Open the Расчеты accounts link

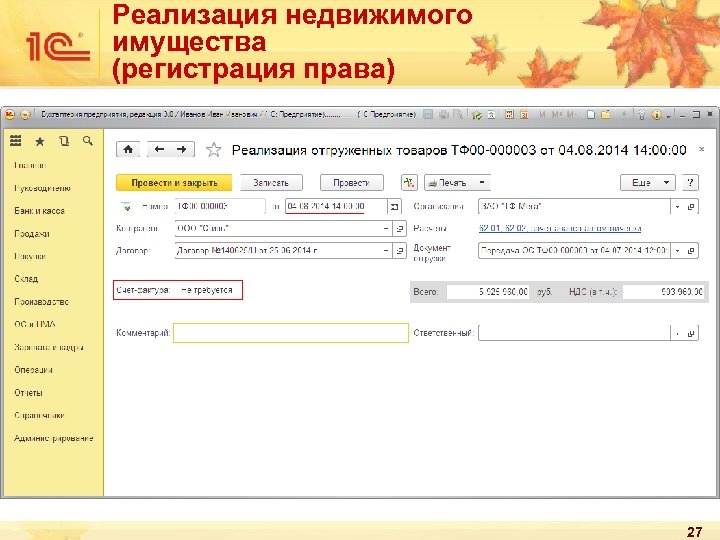click(x=560, y=228)
